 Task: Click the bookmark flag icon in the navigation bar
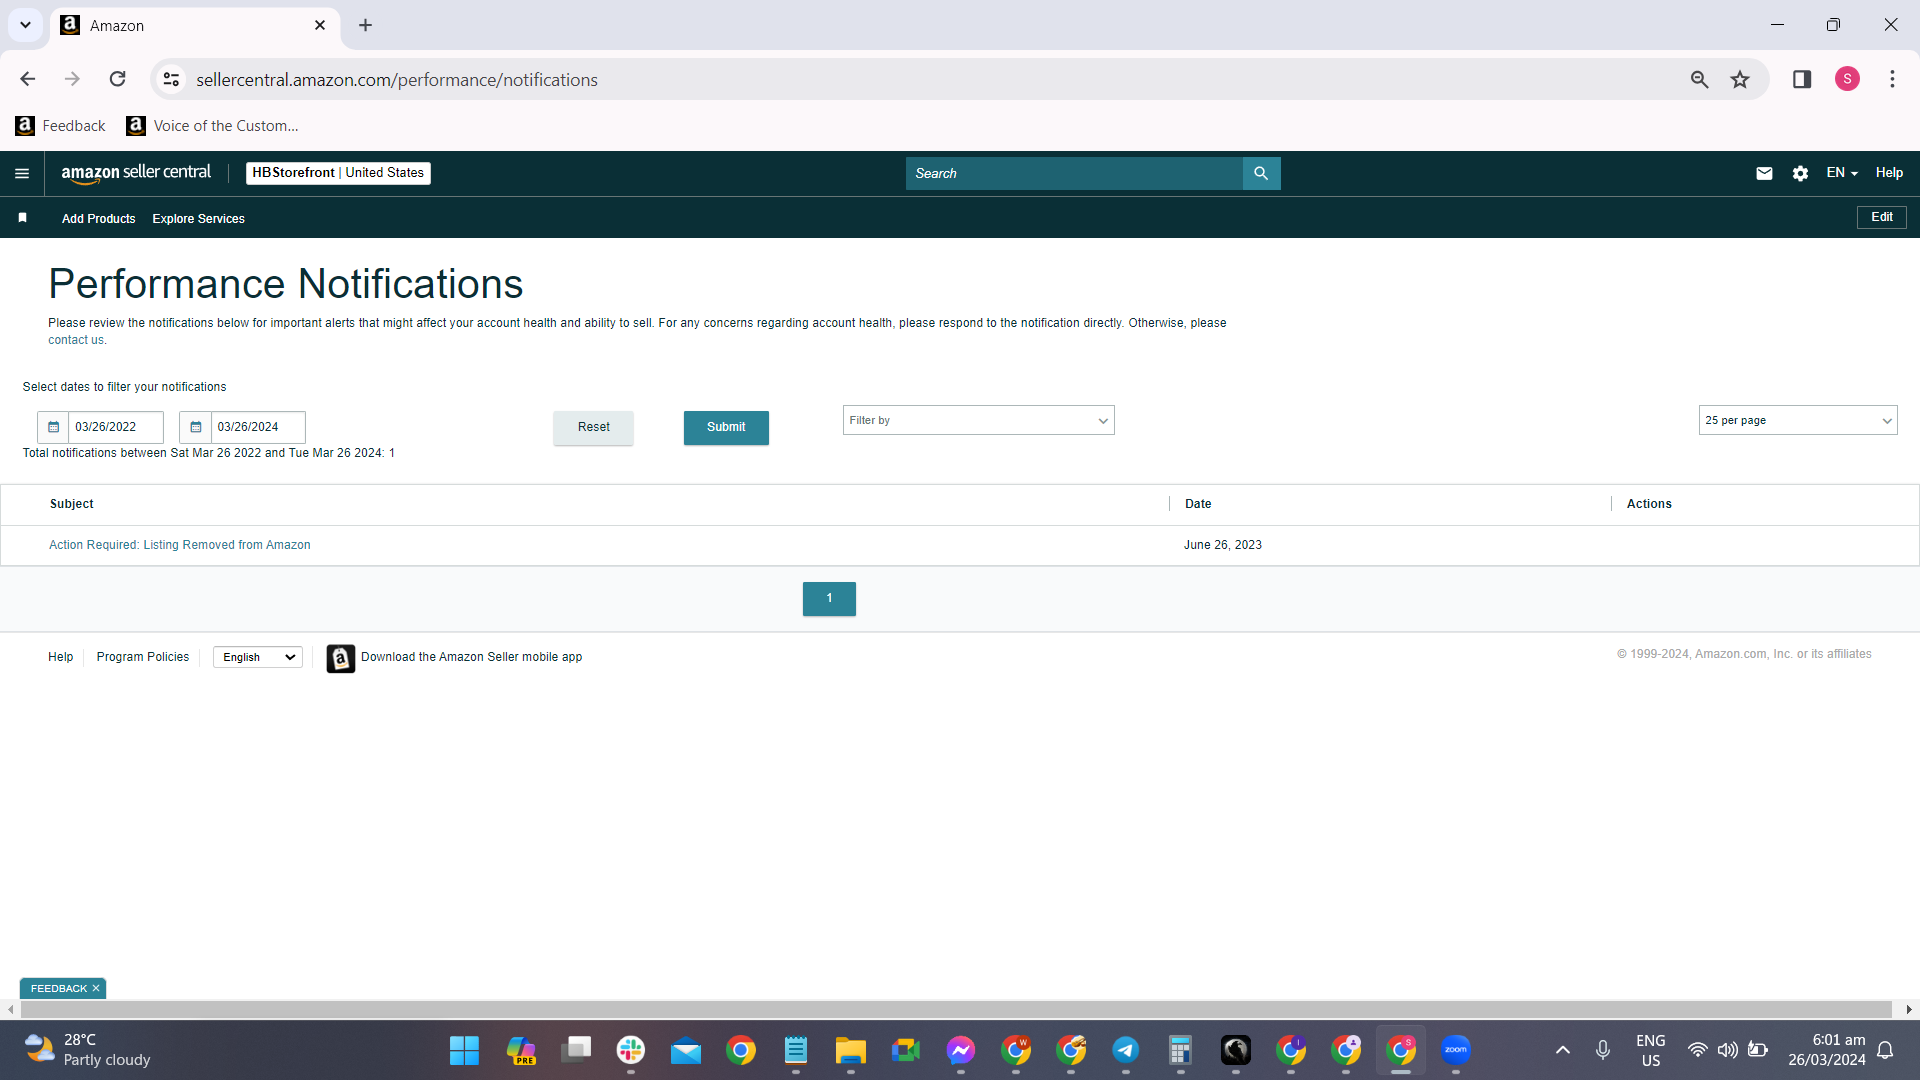click(22, 218)
